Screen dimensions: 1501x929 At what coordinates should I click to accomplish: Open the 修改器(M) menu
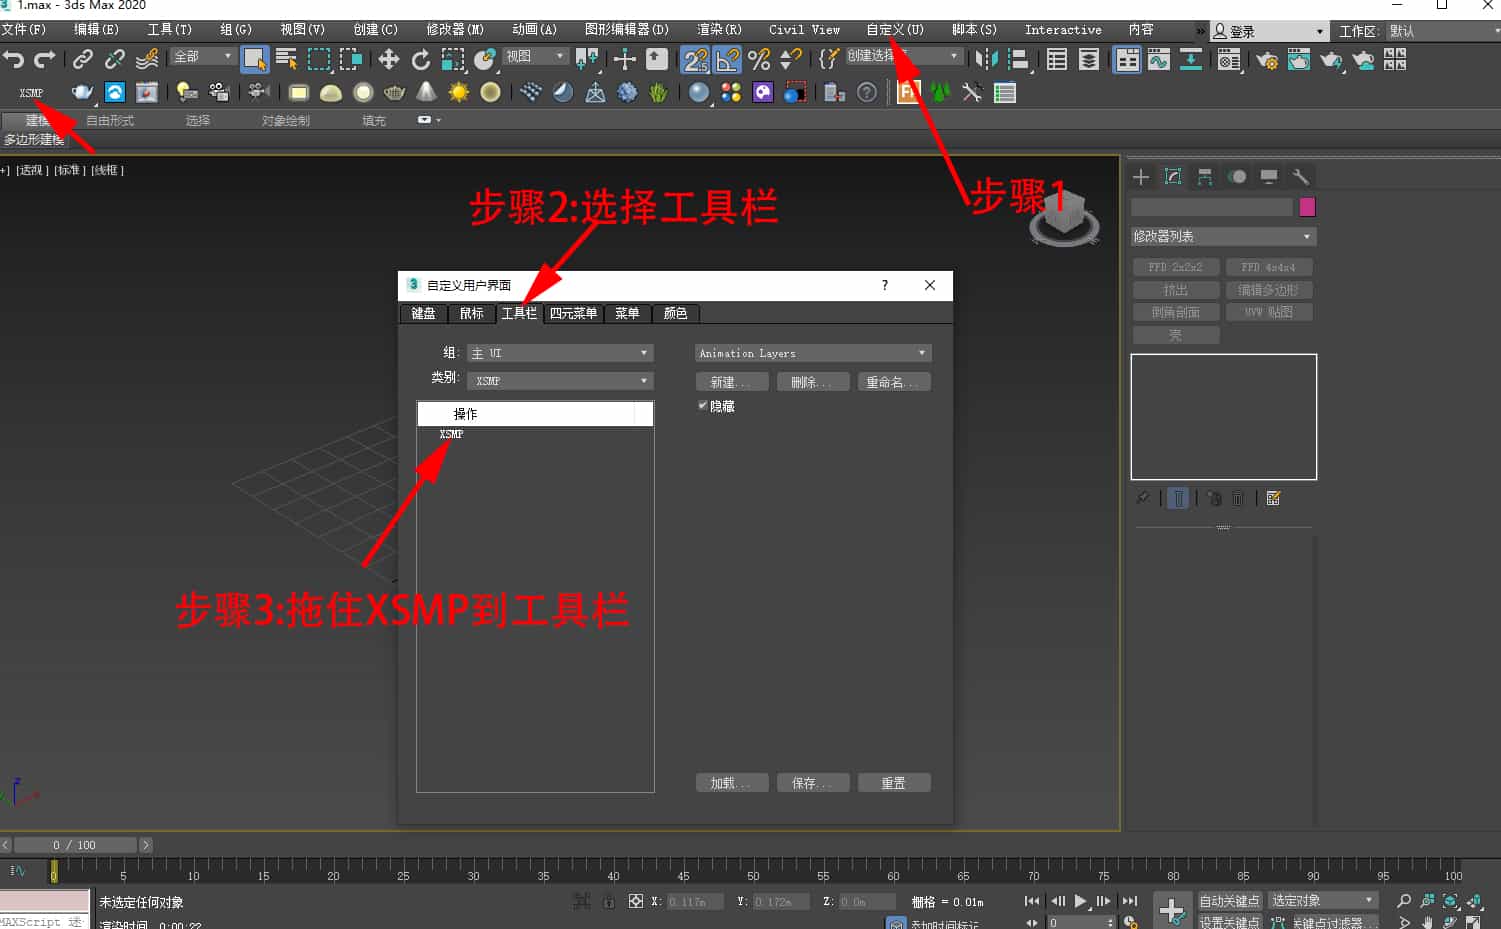coord(455,30)
